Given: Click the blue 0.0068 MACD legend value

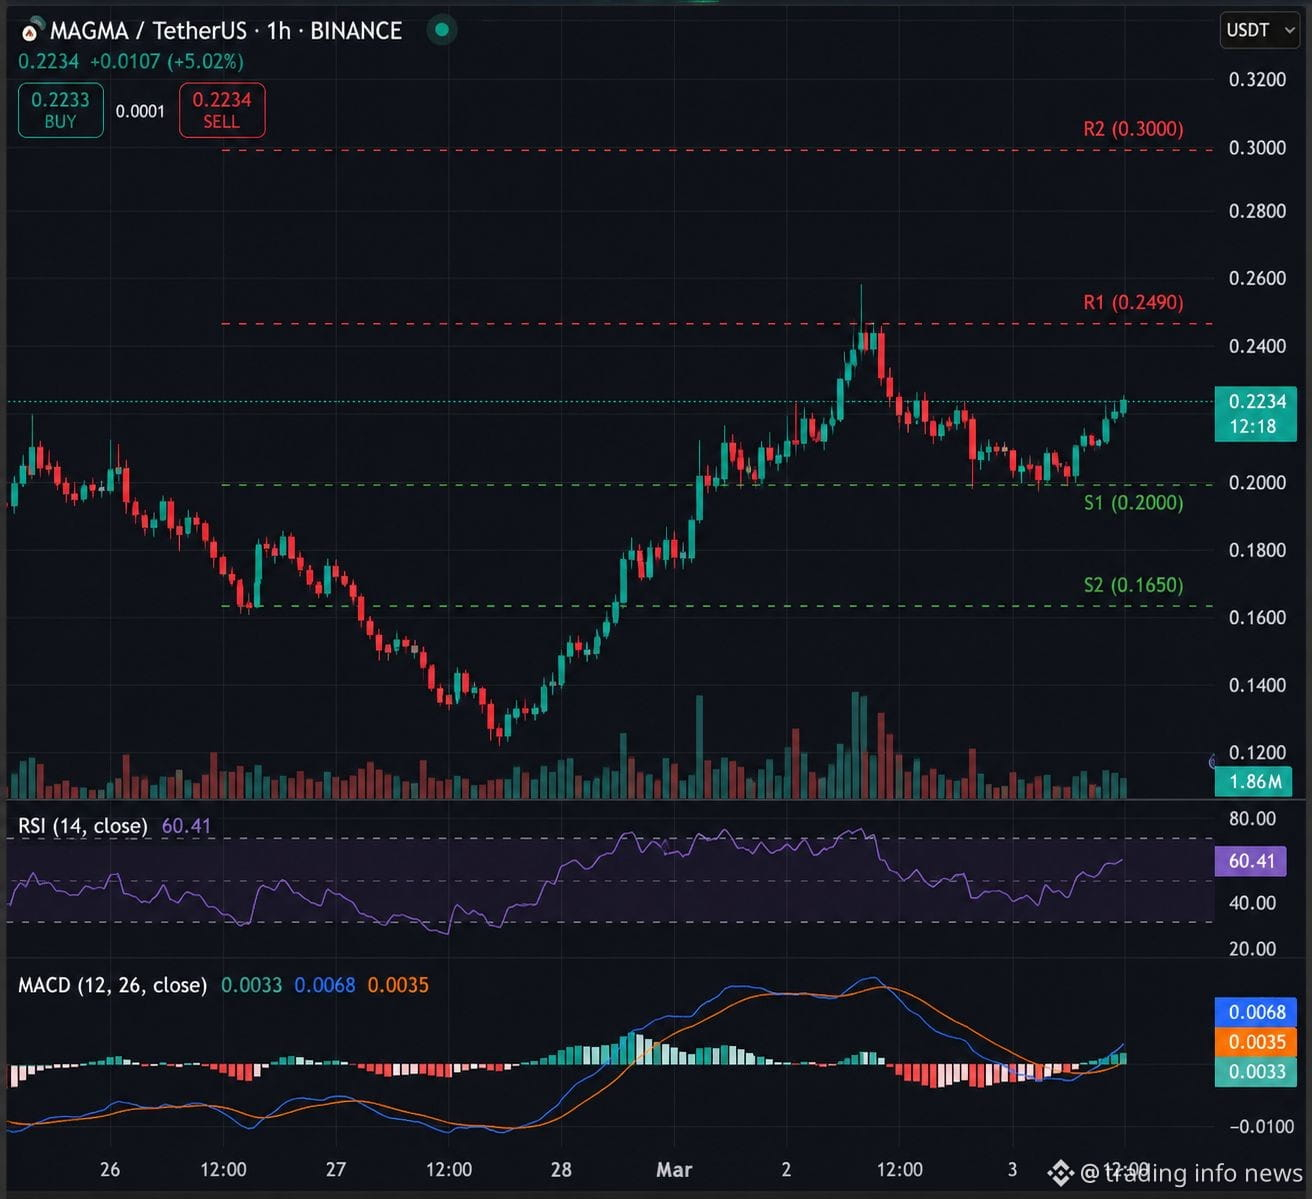Looking at the screenshot, I should 325,985.
